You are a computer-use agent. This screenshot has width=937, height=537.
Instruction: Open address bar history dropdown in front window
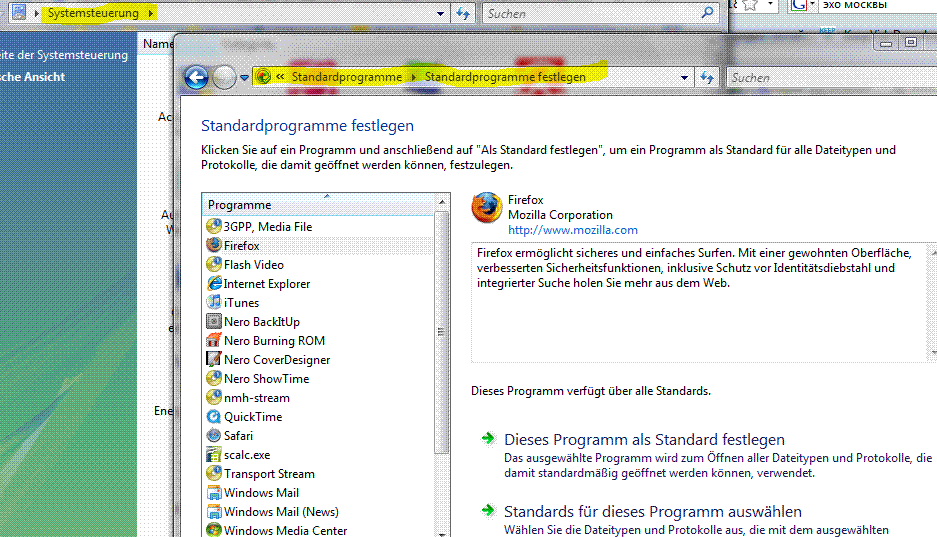click(x=684, y=78)
